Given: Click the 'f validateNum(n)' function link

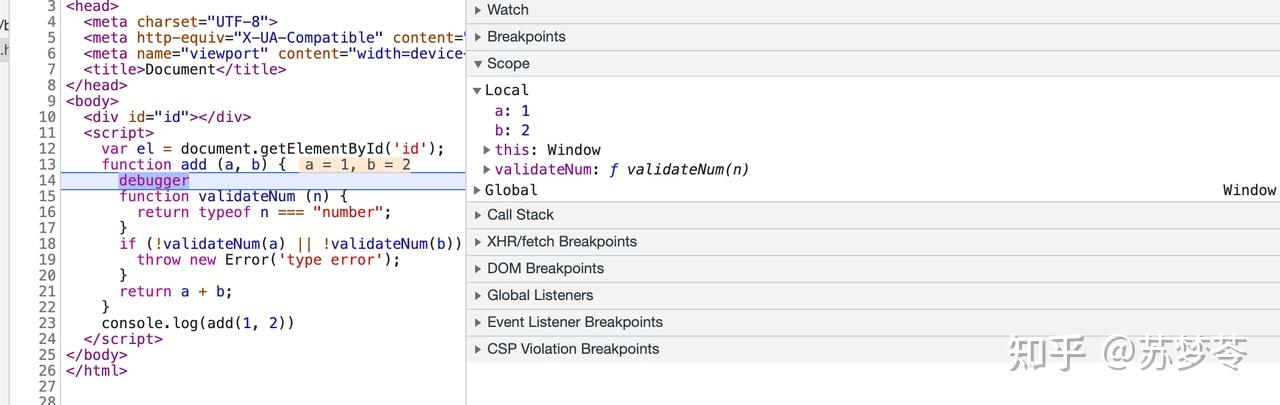Looking at the screenshot, I should click(687, 170).
